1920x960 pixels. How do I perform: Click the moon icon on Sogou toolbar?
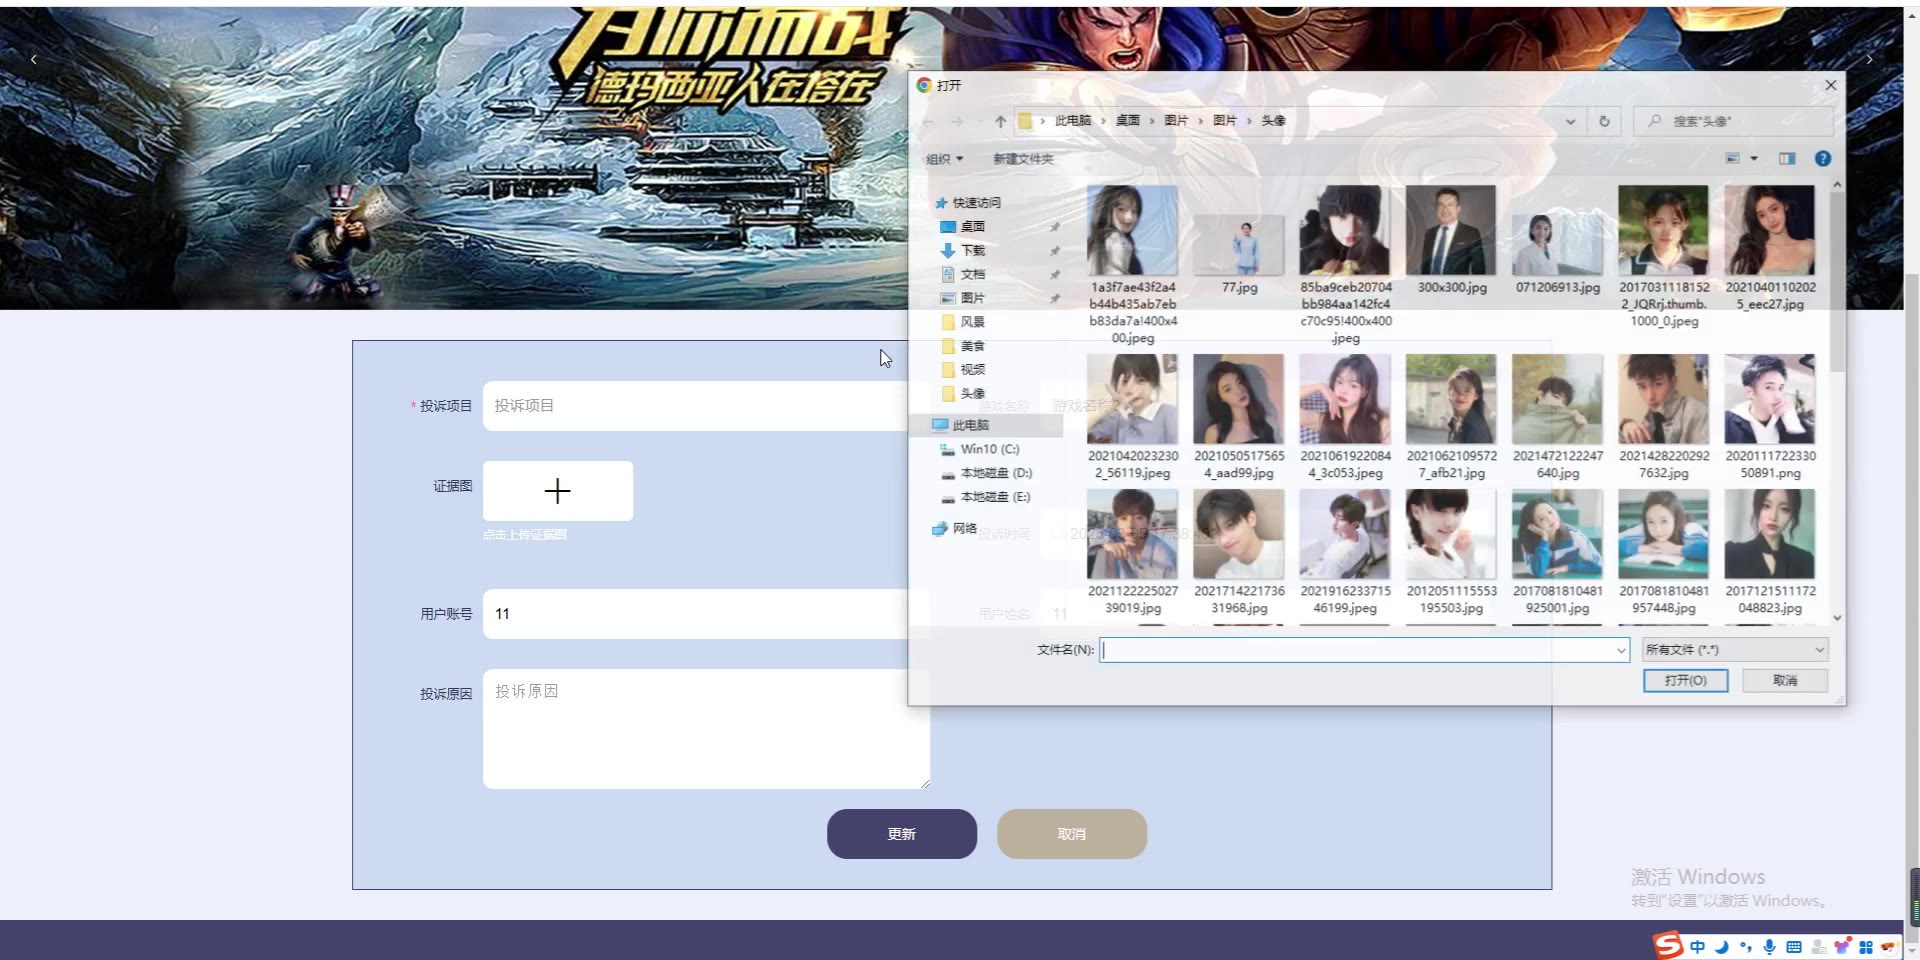pos(1721,947)
